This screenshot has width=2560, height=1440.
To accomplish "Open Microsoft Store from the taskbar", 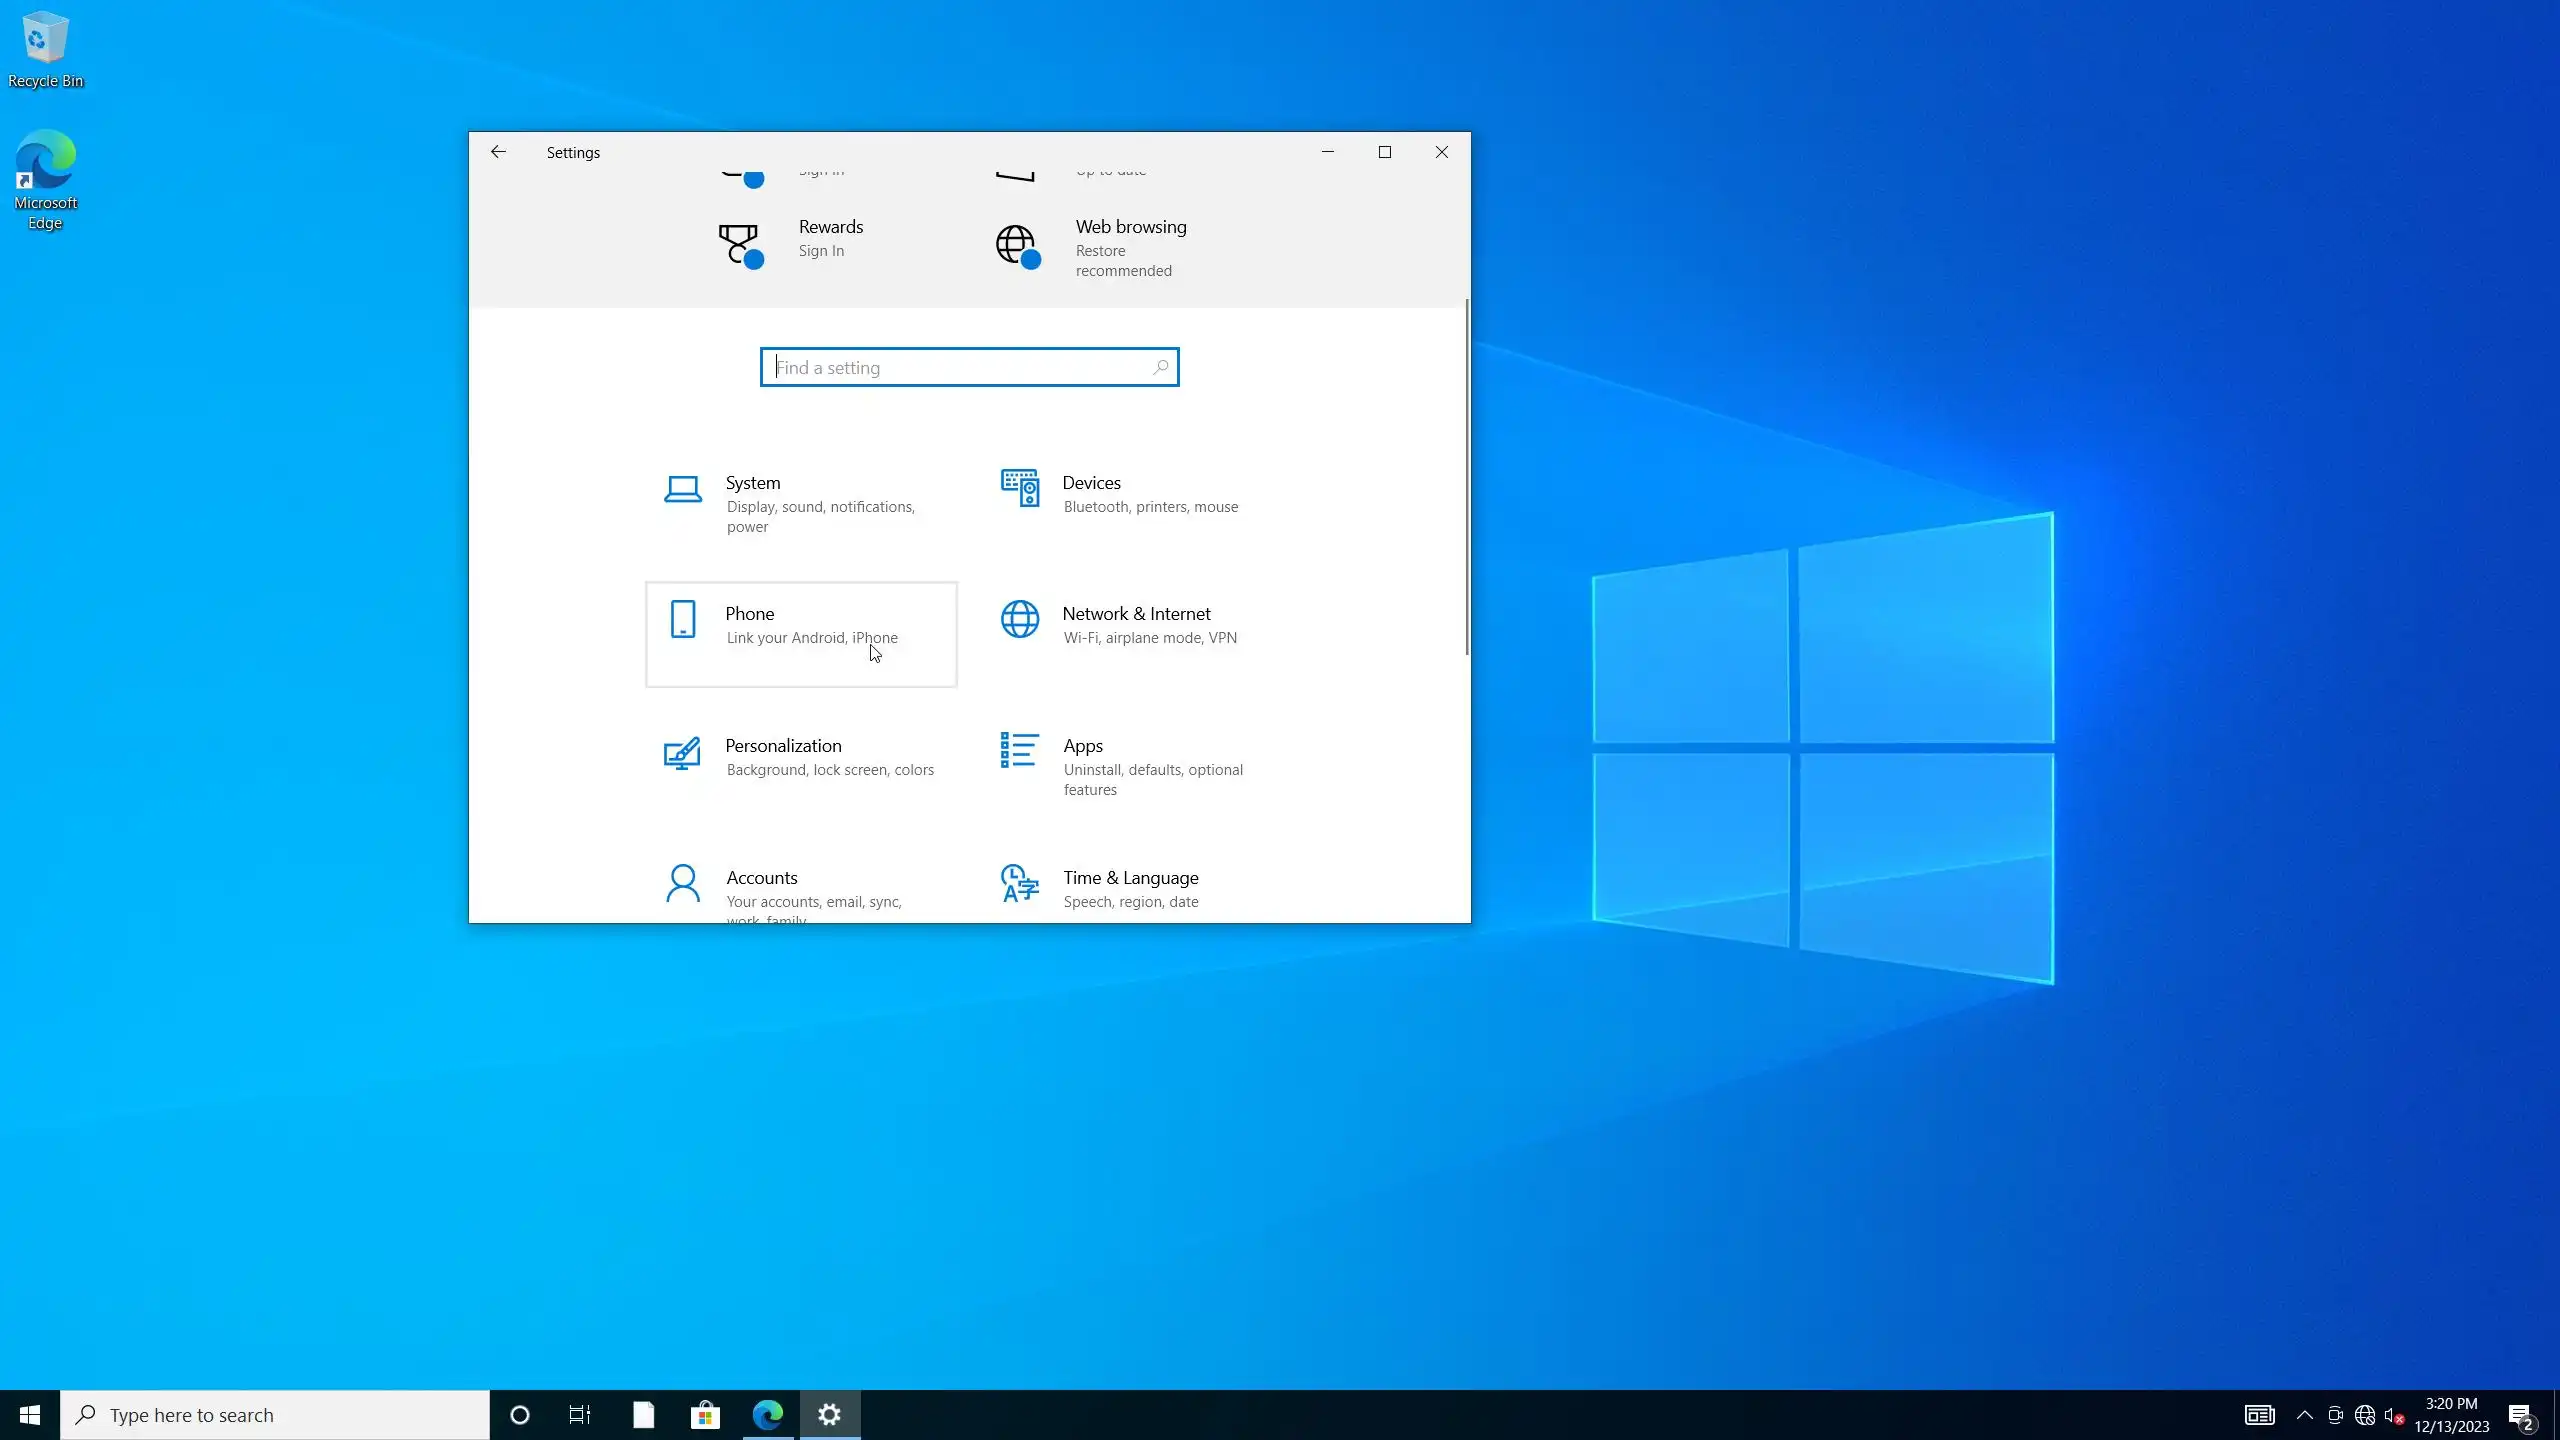I will pyautogui.click(x=705, y=1415).
